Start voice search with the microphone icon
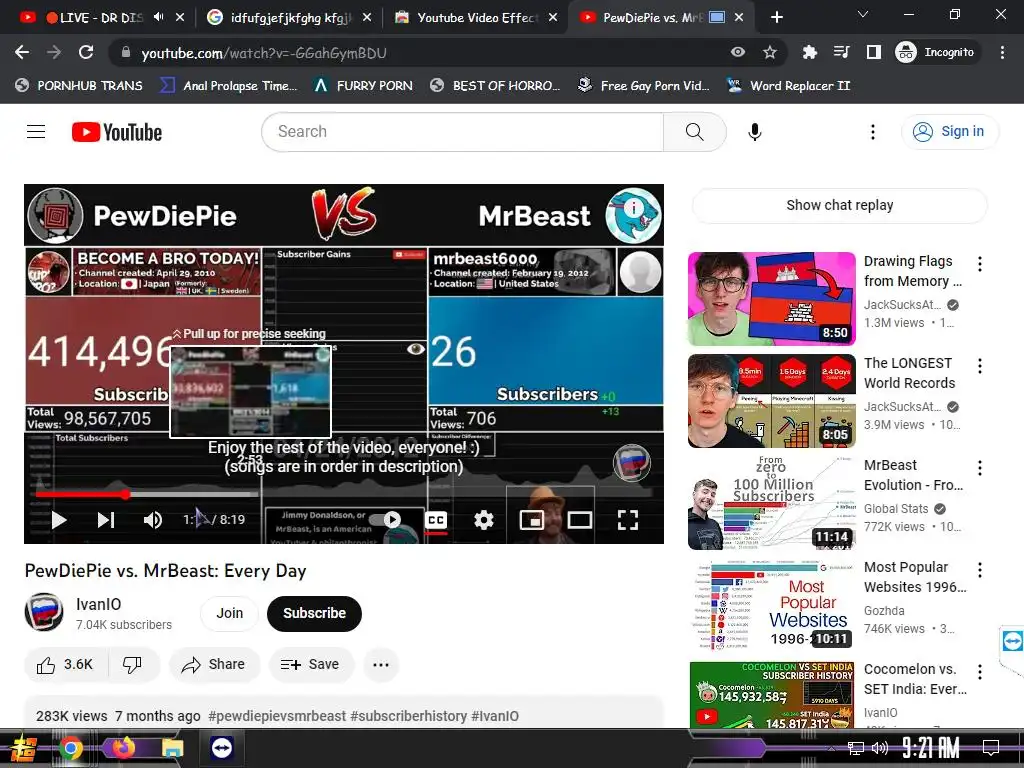The width and height of the screenshot is (1024, 768). click(754, 132)
